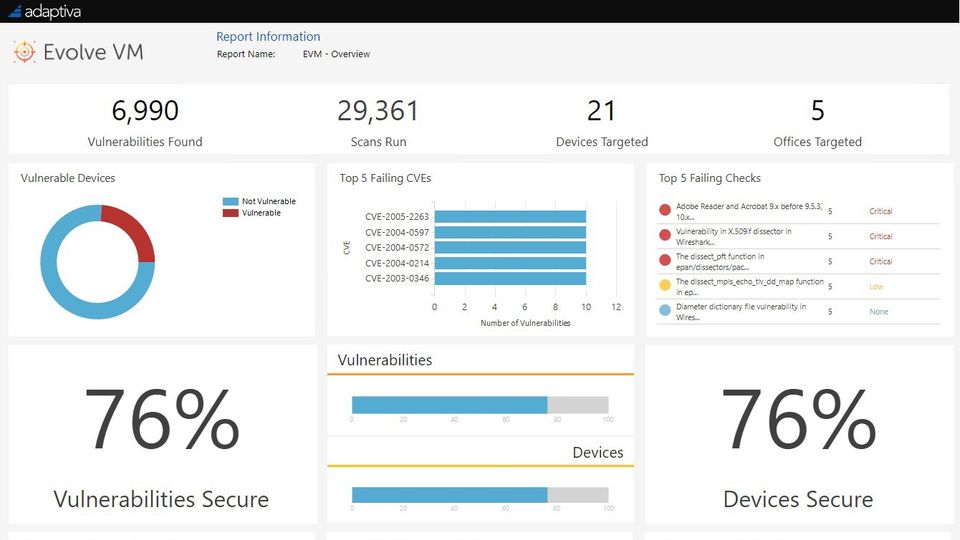Screen dimensions: 960x540
Task: Open dissect_mpls_echo_tlv_dd_map function check
Action: pos(749,287)
